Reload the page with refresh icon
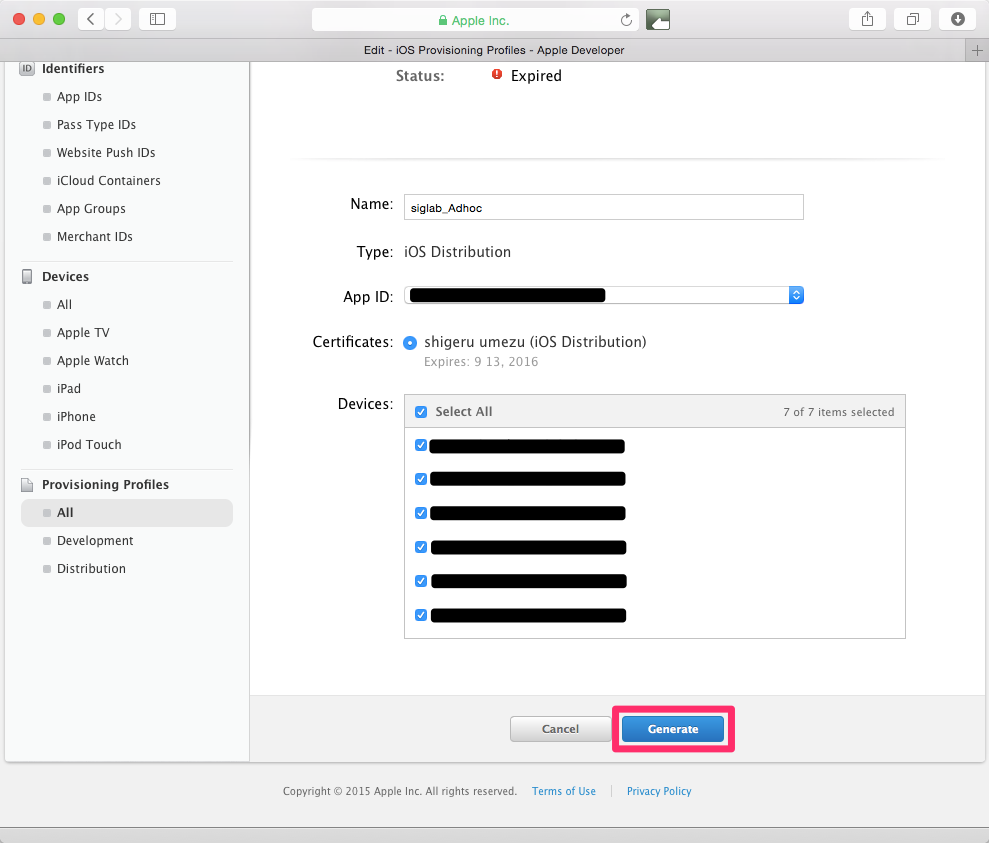 (x=626, y=20)
